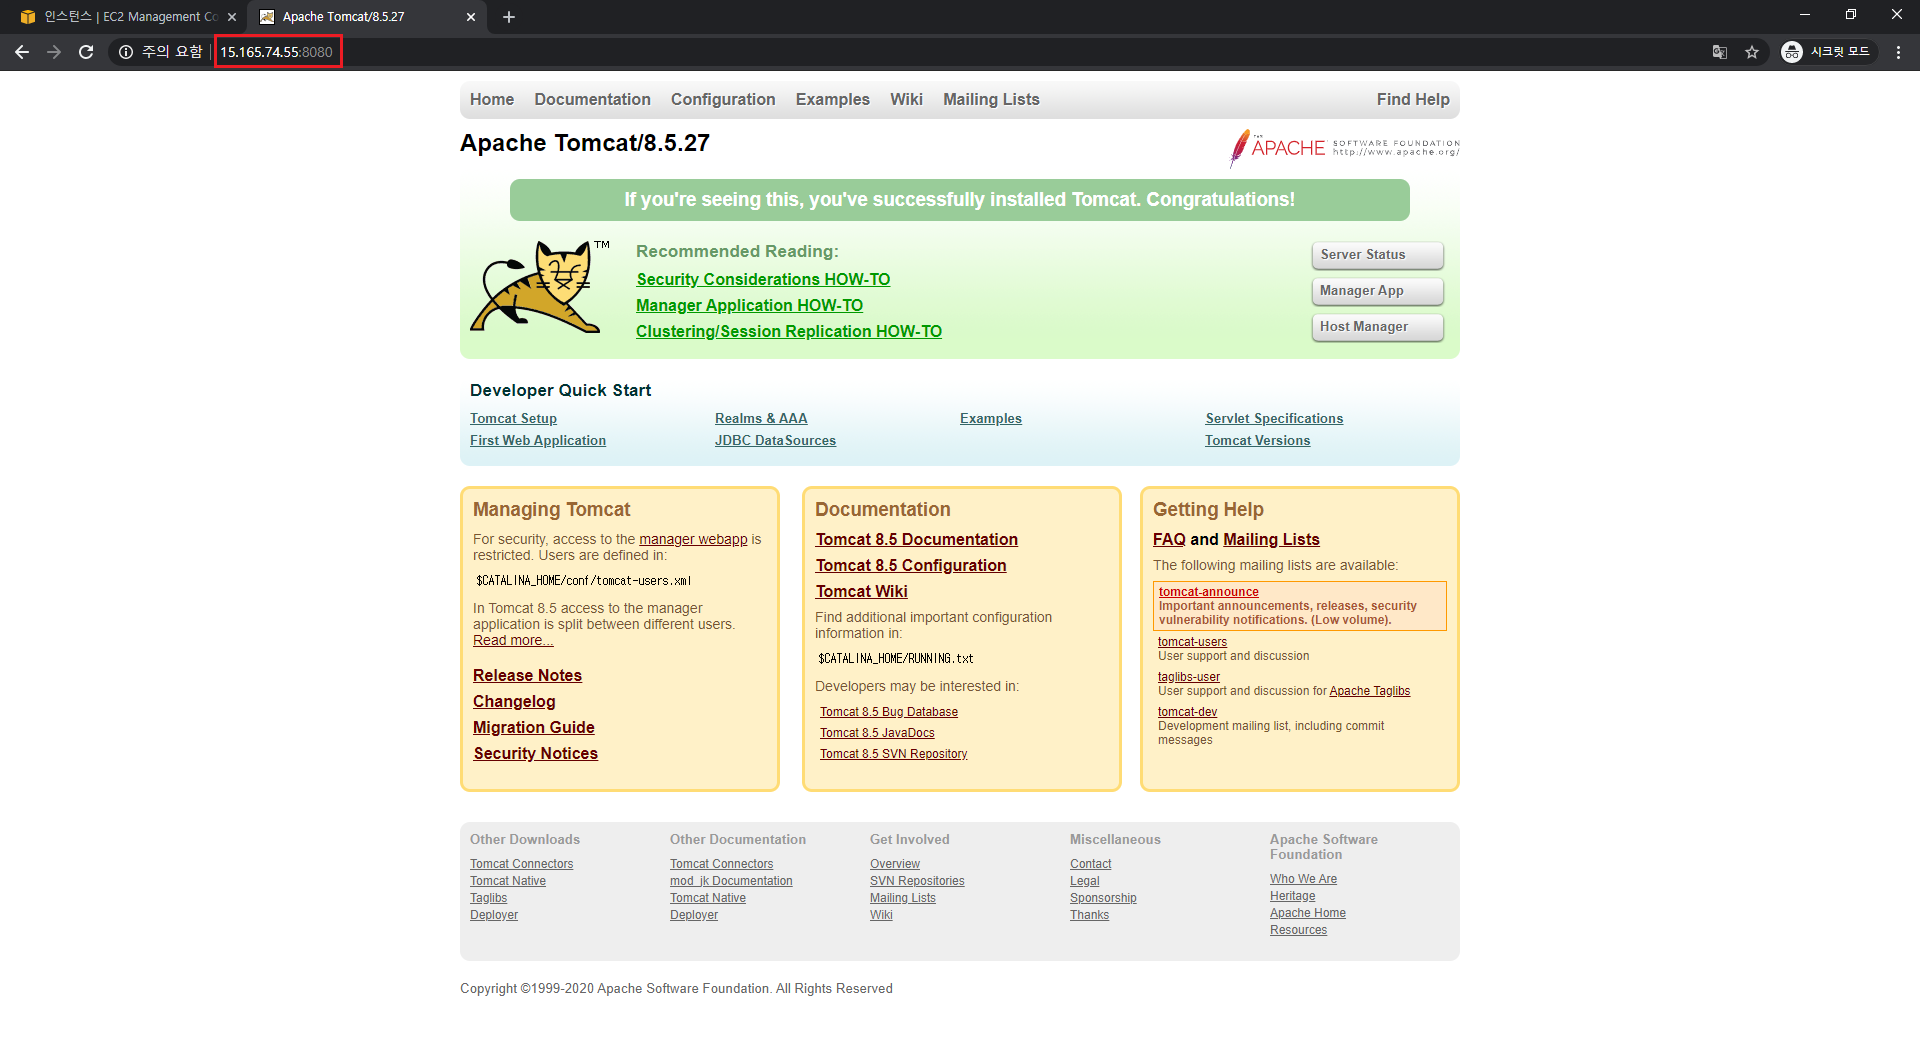Open a new browser tab

(x=508, y=17)
